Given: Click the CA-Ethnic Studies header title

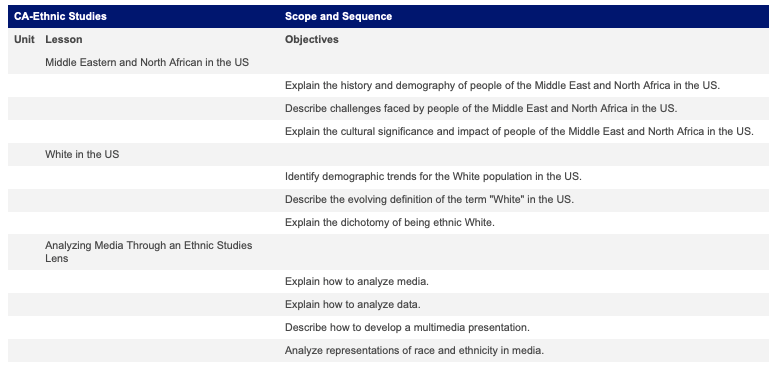Looking at the screenshot, I should (60, 16).
